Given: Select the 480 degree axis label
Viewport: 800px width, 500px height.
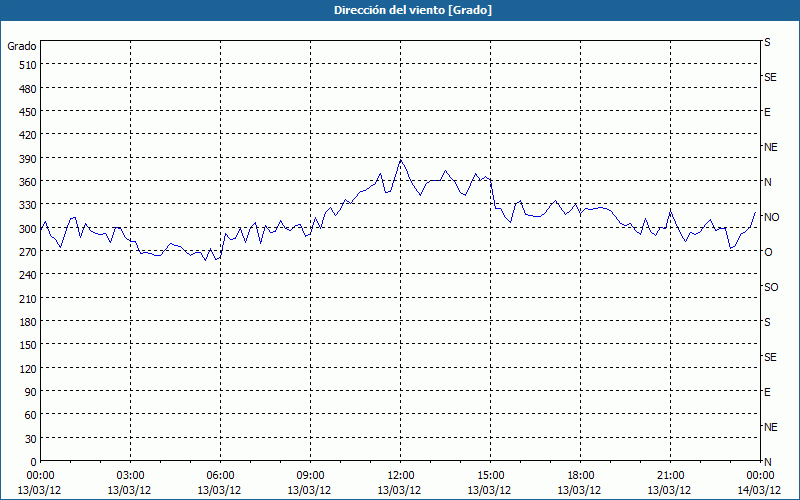Looking at the screenshot, I should [28, 89].
